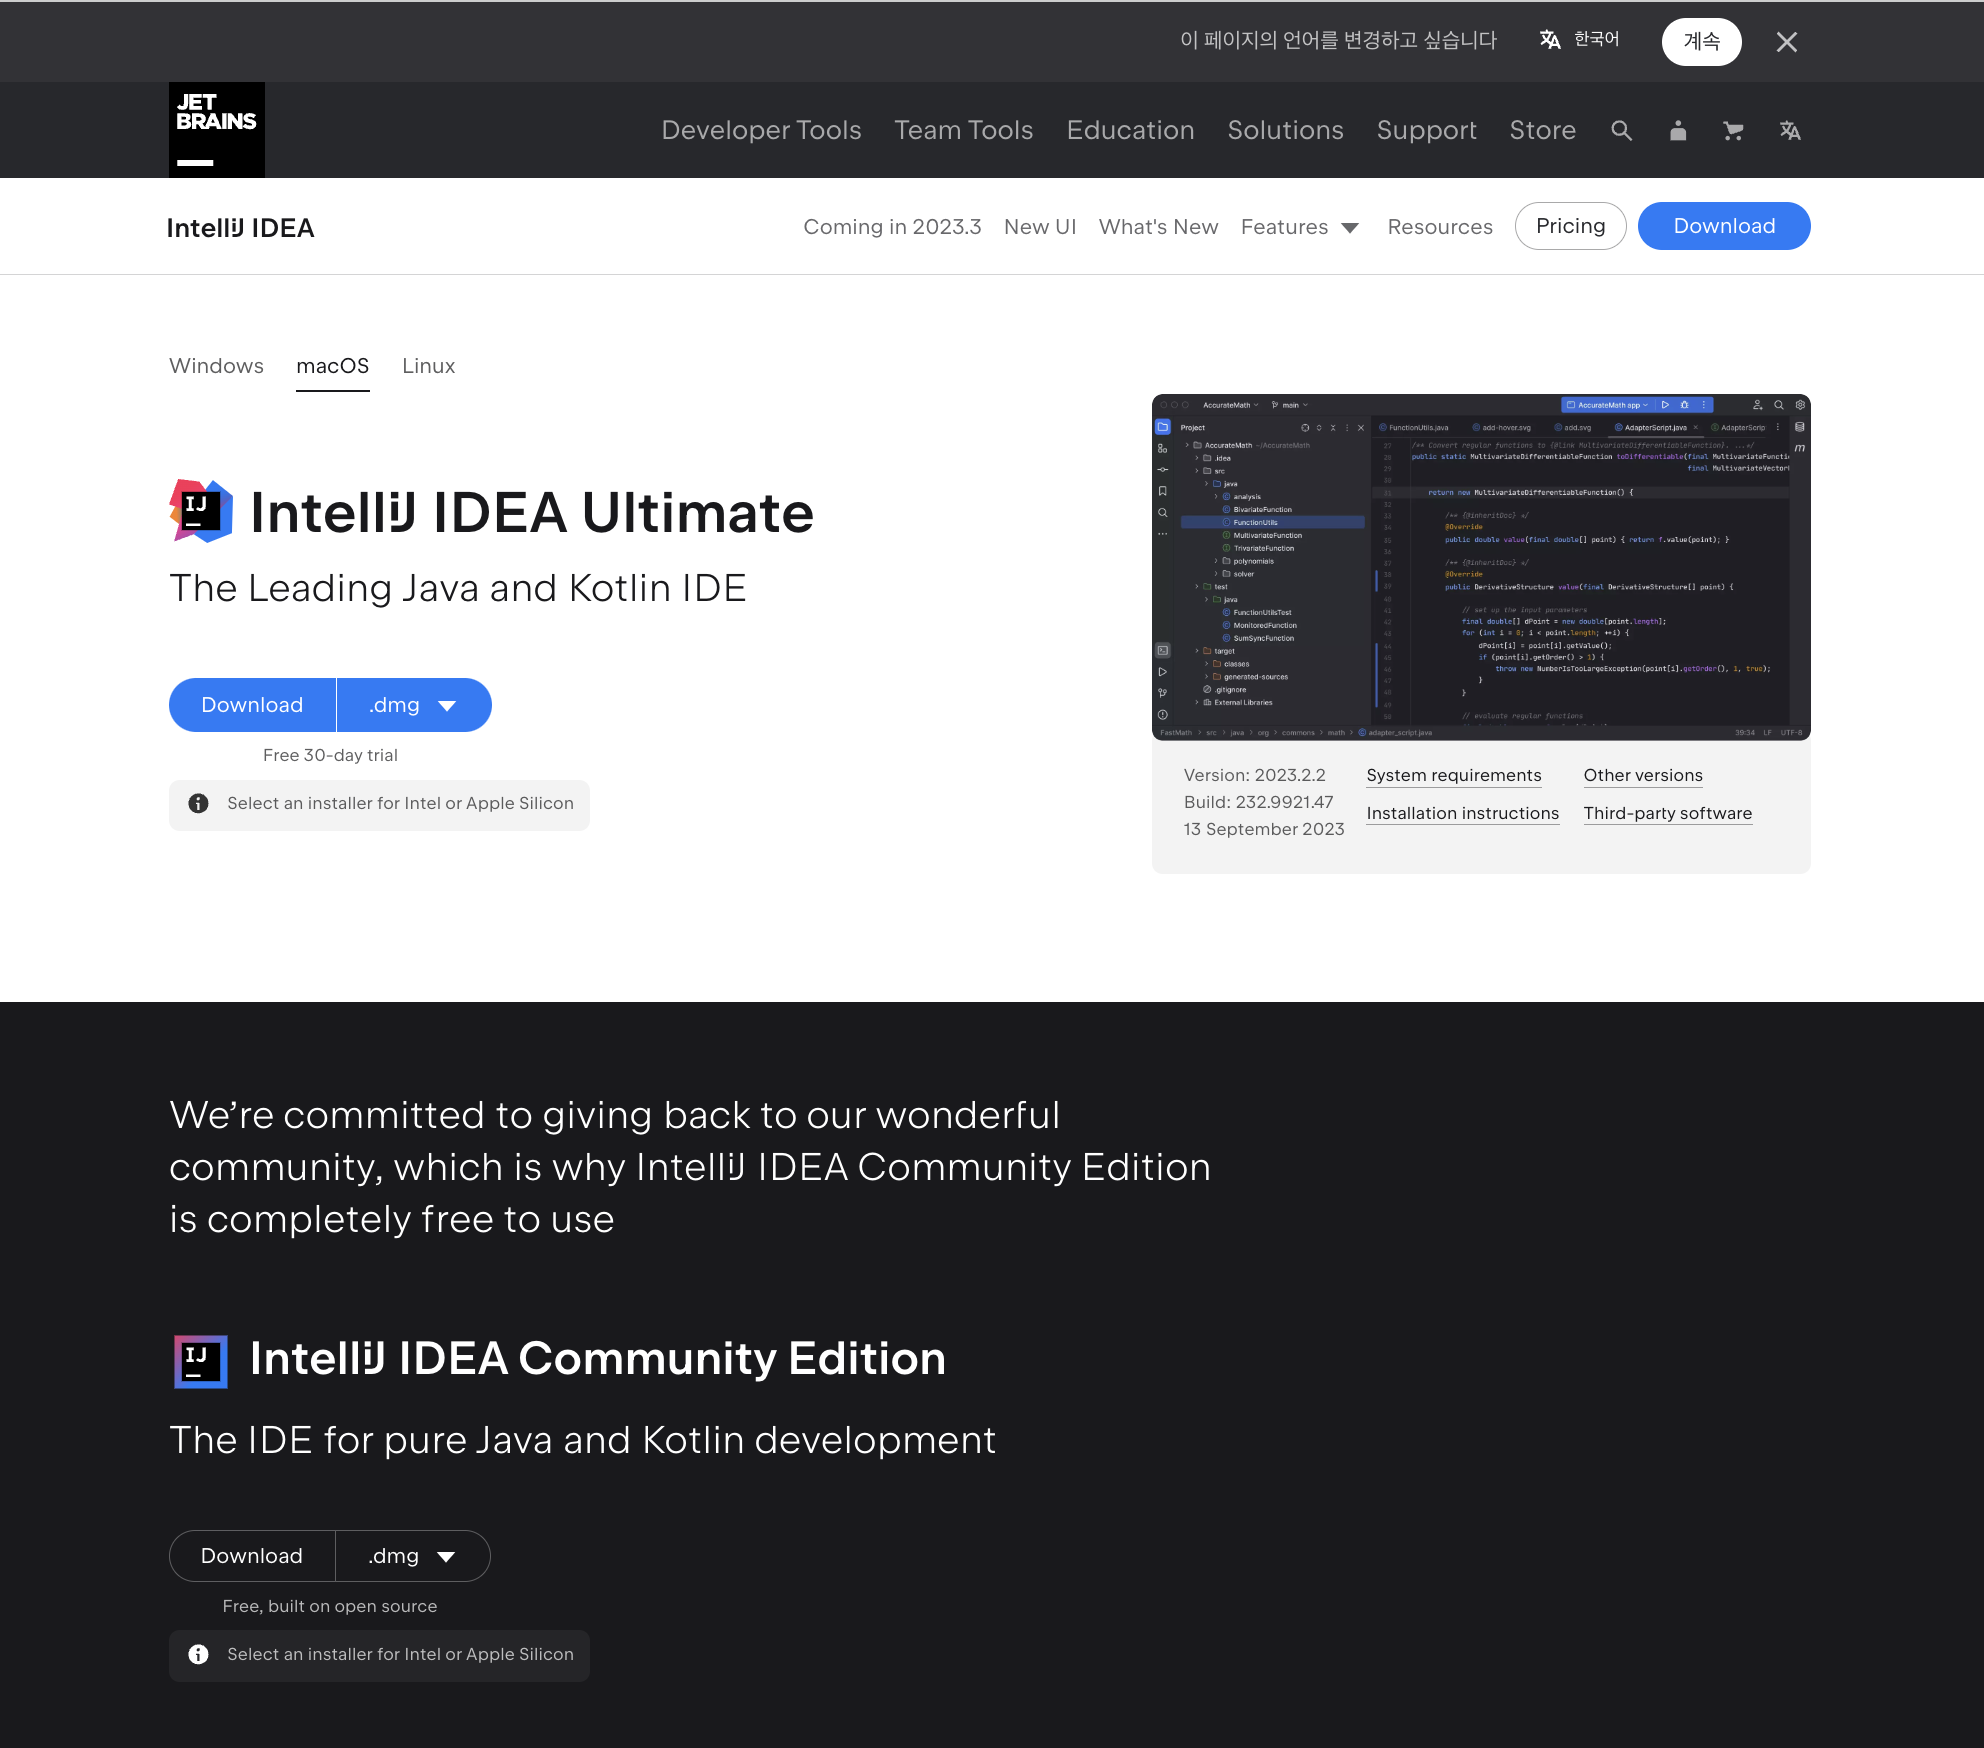Viewport: 1984px width, 1748px height.
Task: Click the IntelliJ IDEA Community Edition logo icon
Action: (x=201, y=1360)
